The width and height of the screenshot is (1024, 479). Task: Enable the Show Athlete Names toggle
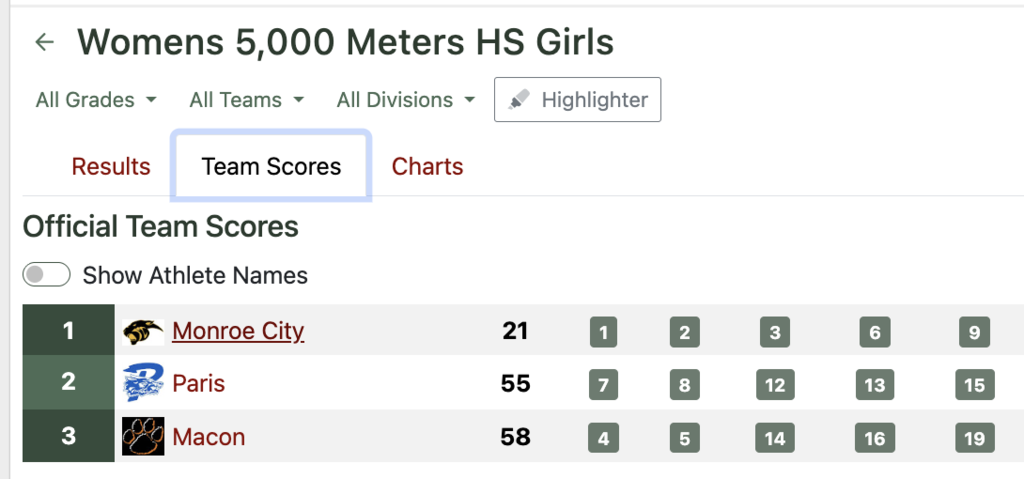(x=47, y=275)
